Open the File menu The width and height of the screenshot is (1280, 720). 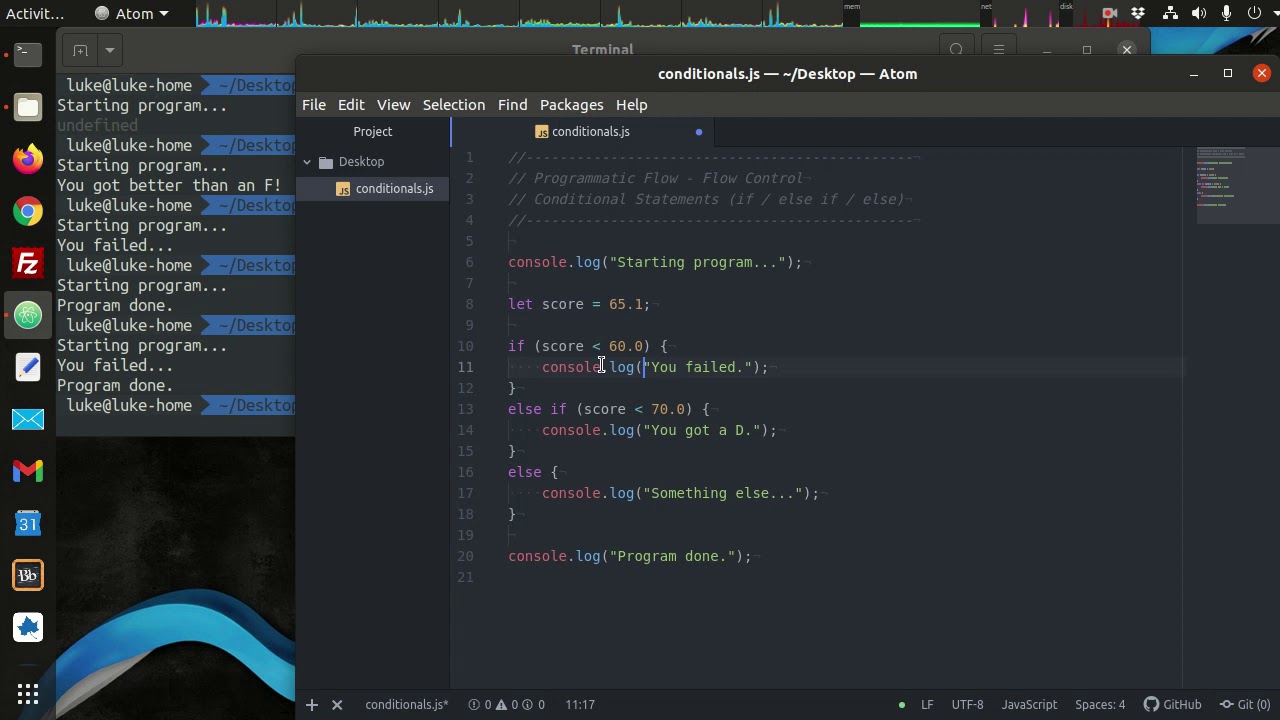pyautogui.click(x=314, y=105)
